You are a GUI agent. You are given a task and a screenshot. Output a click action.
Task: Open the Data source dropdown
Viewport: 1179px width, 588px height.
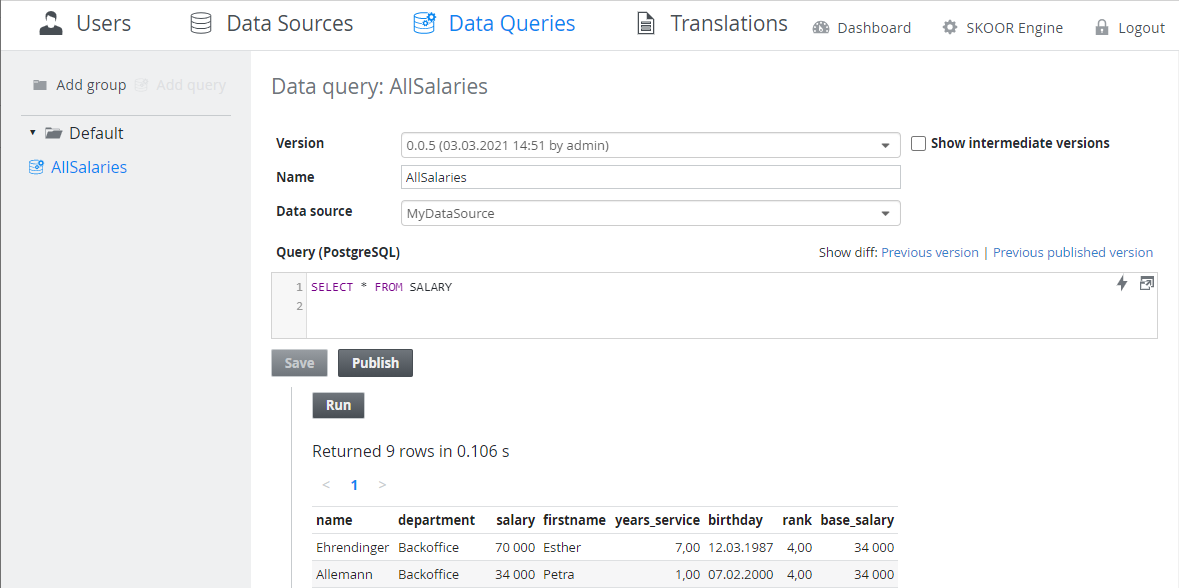pos(885,213)
